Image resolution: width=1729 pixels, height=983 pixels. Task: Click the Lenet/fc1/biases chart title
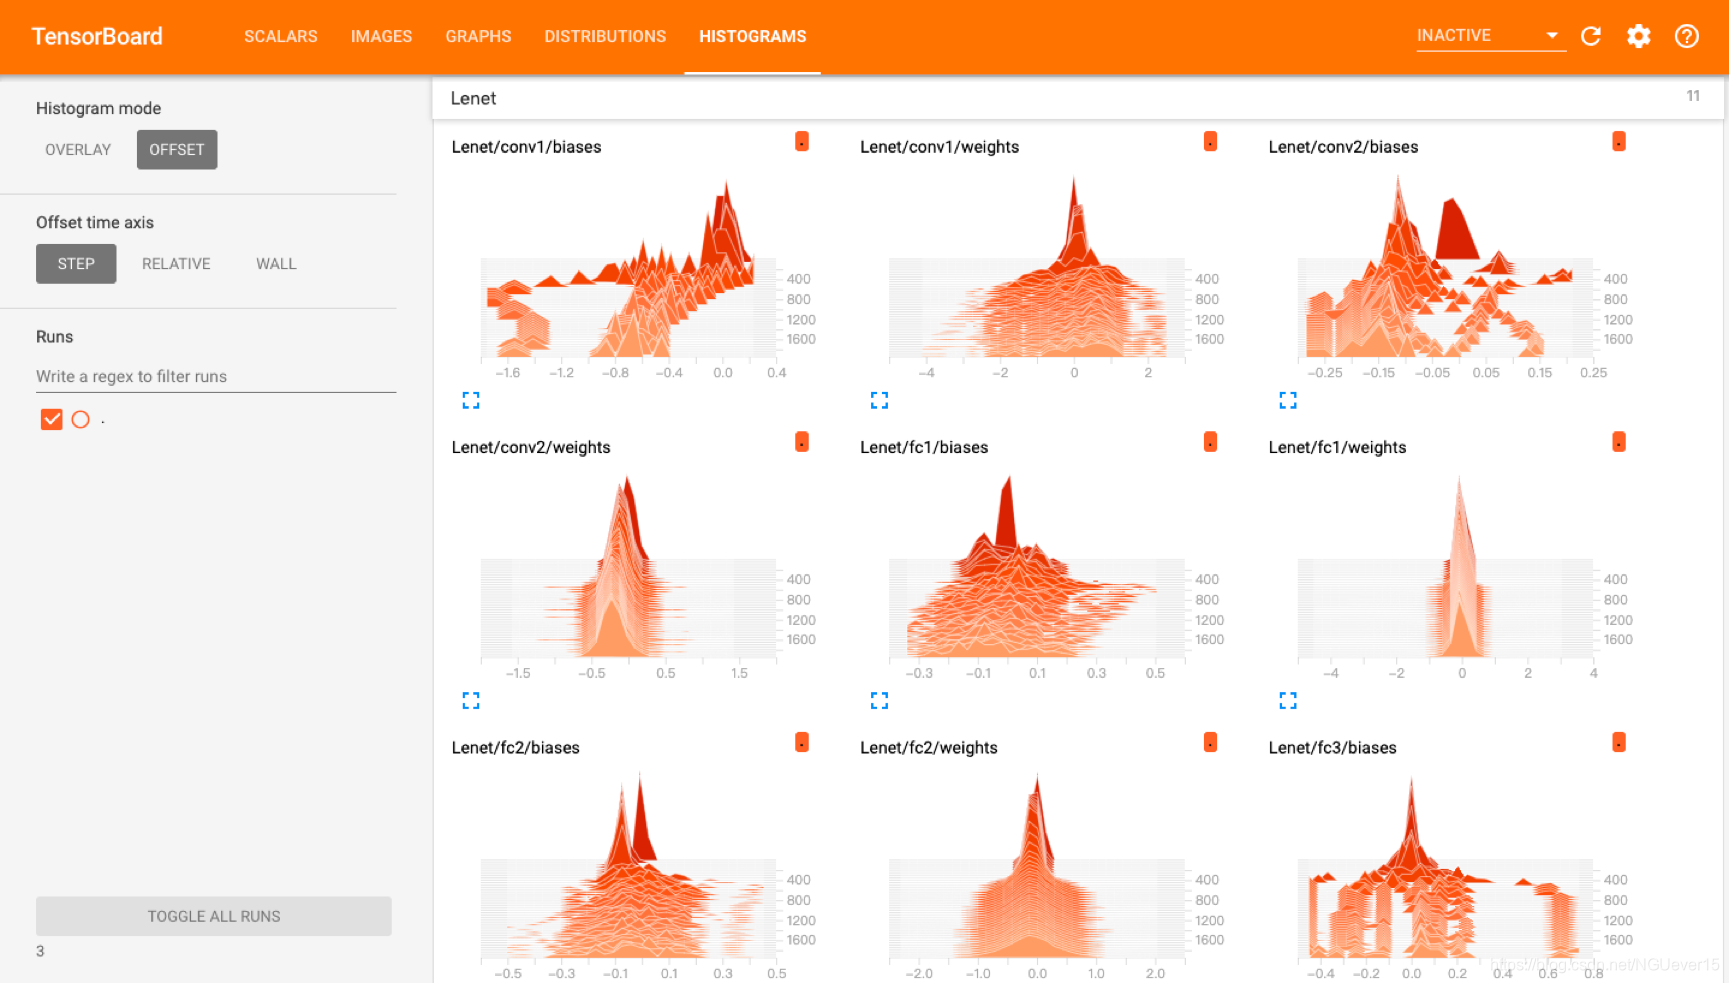click(924, 448)
